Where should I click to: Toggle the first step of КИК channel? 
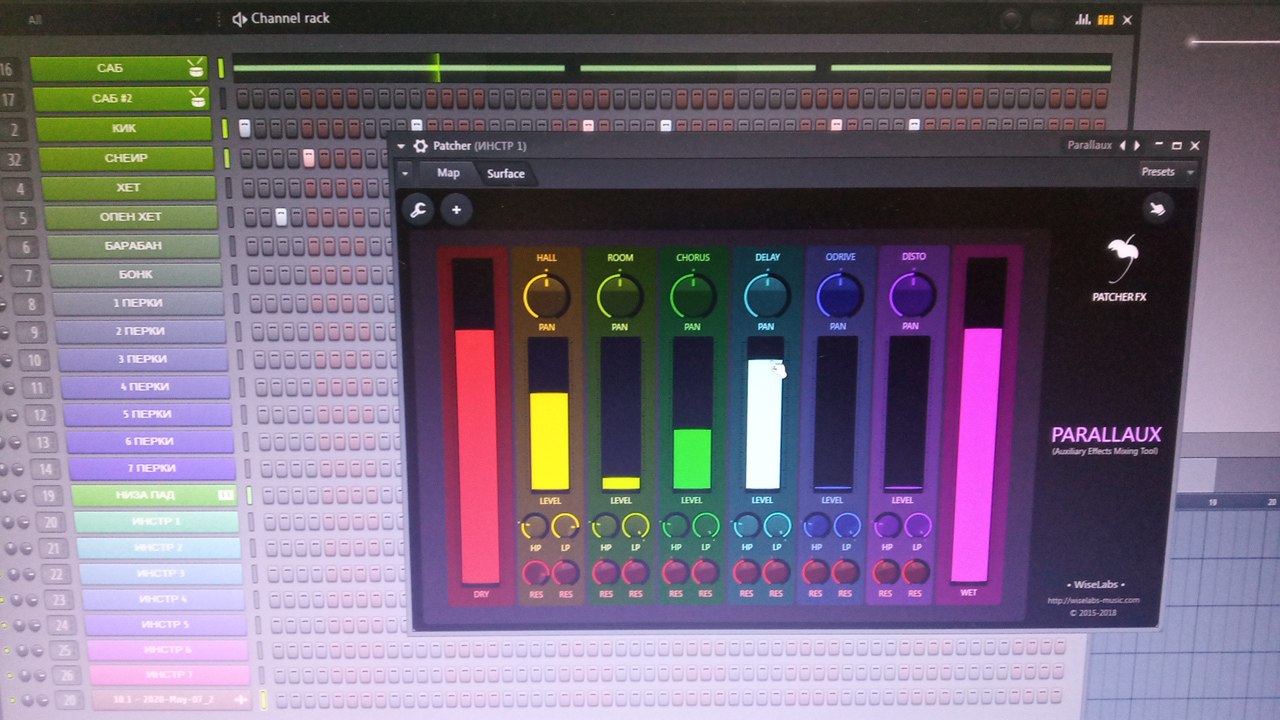click(244, 128)
